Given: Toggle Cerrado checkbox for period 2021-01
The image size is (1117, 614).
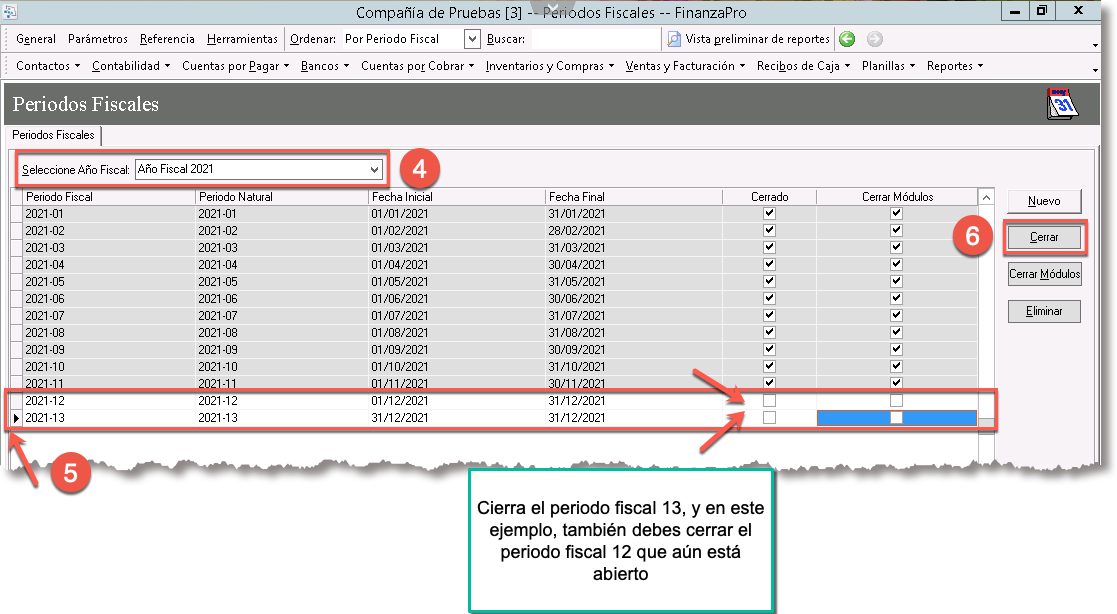Looking at the screenshot, I should [769, 213].
